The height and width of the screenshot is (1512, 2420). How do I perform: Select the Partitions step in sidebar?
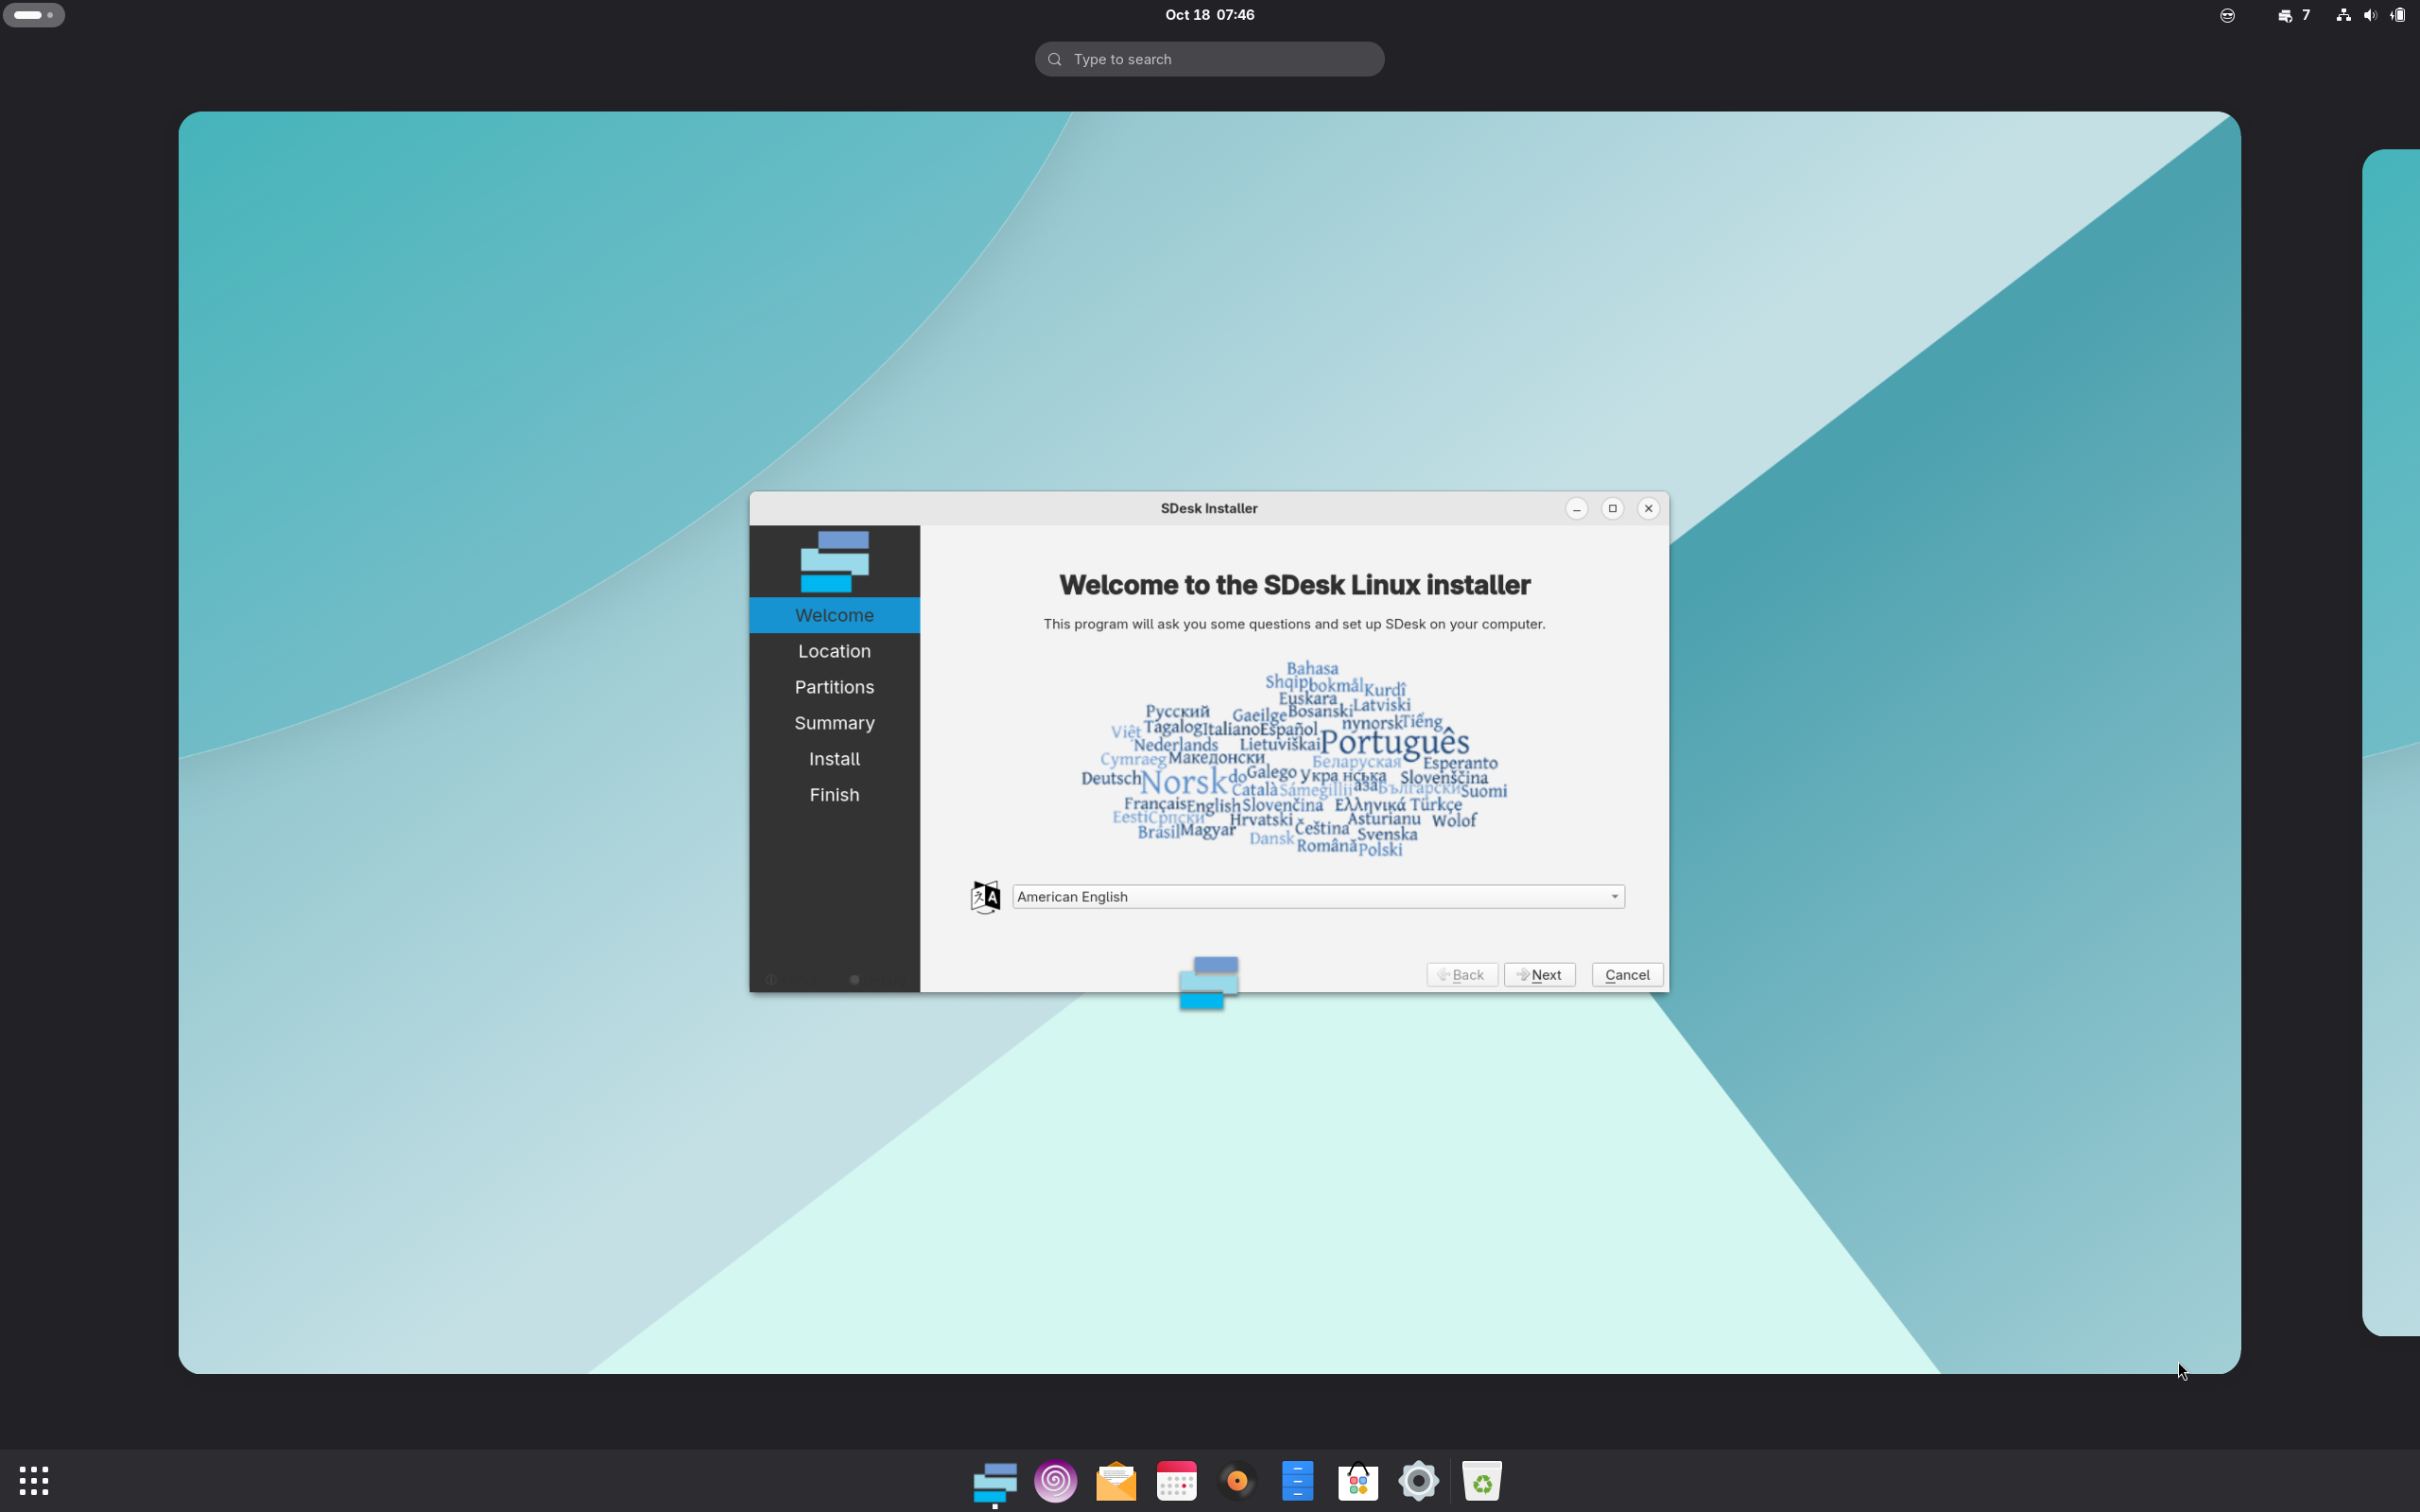pyautogui.click(x=834, y=687)
